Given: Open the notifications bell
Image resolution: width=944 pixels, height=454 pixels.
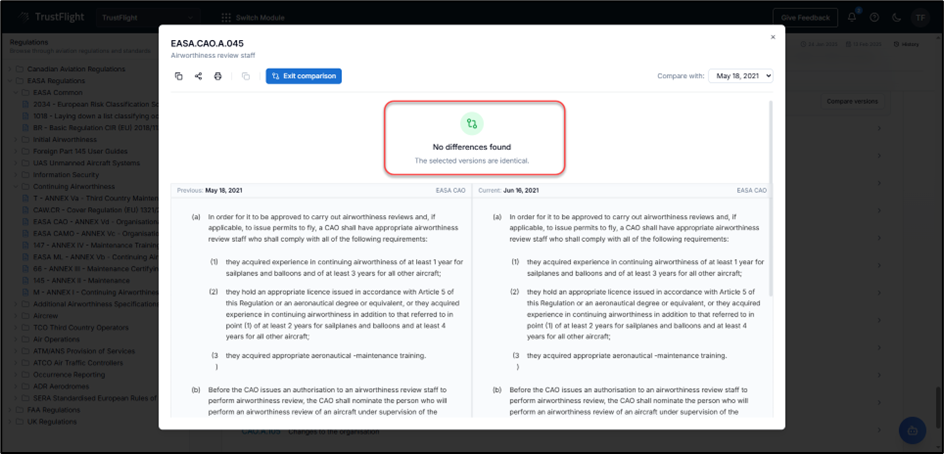Looking at the screenshot, I should tap(852, 17).
